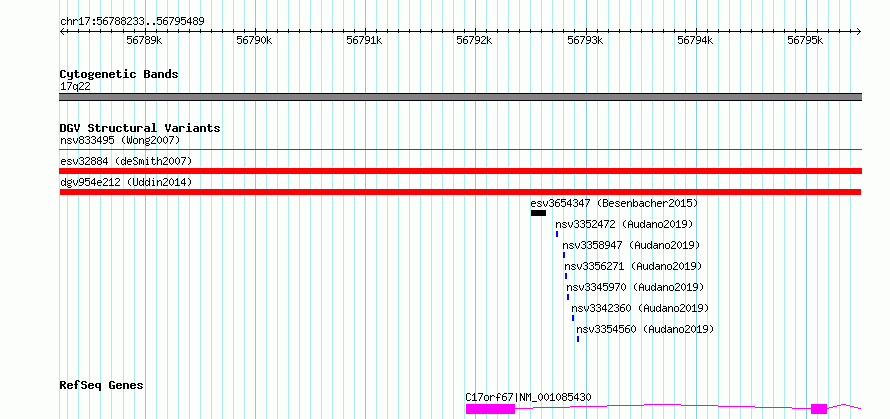This screenshot has width=890, height=419.
Task: Click the chr17:56788233..56795489 coordinate label
Action: [132, 22]
